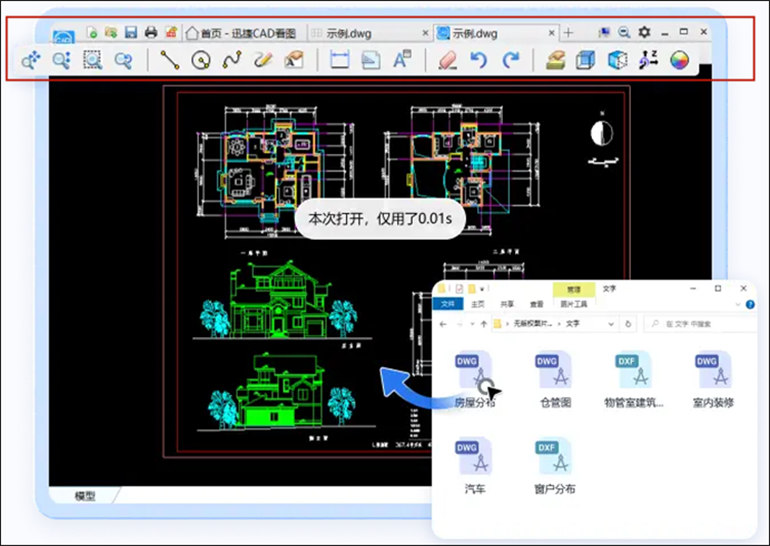
Task: Open the 共享 ribbon tab in Explorer
Action: [x=507, y=304]
